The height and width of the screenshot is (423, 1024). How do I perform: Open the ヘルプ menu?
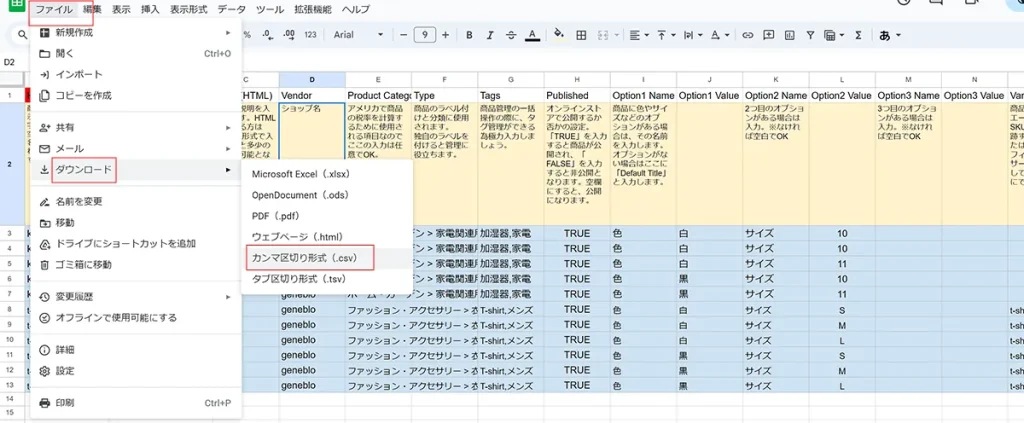point(356,10)
